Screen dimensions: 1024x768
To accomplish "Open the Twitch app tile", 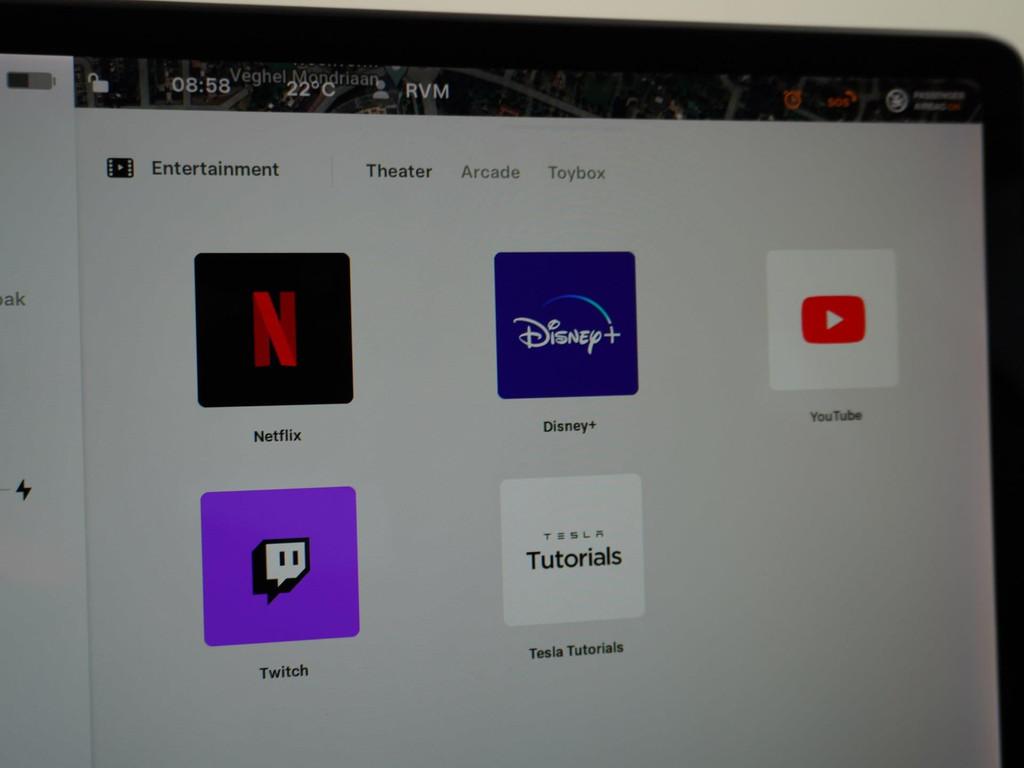I will (280, 566).
